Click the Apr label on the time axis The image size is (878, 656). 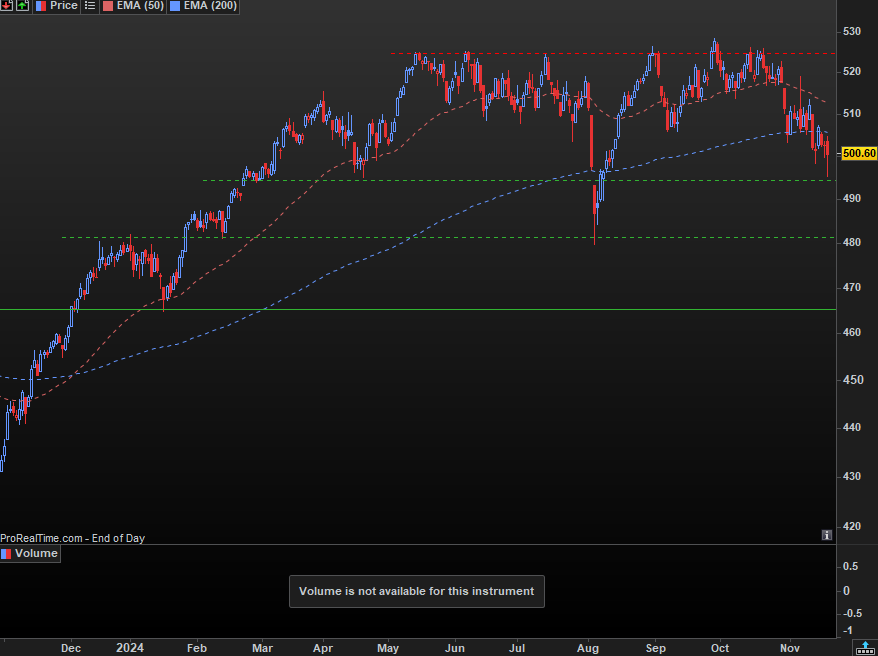pyautogui.click(x=323, y=648)
